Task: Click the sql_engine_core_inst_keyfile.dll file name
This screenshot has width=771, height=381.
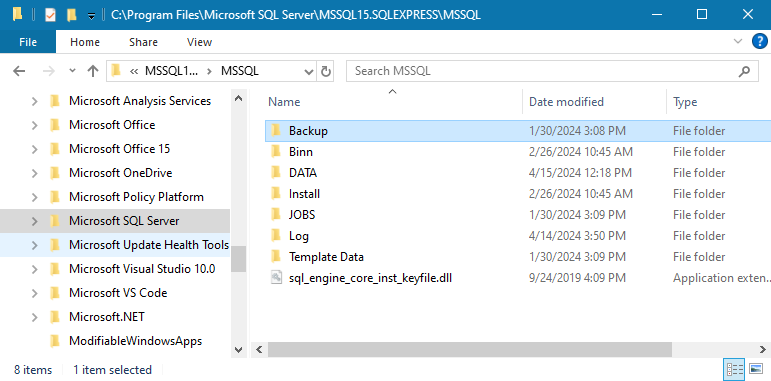Action: click(x=370, y=278)
